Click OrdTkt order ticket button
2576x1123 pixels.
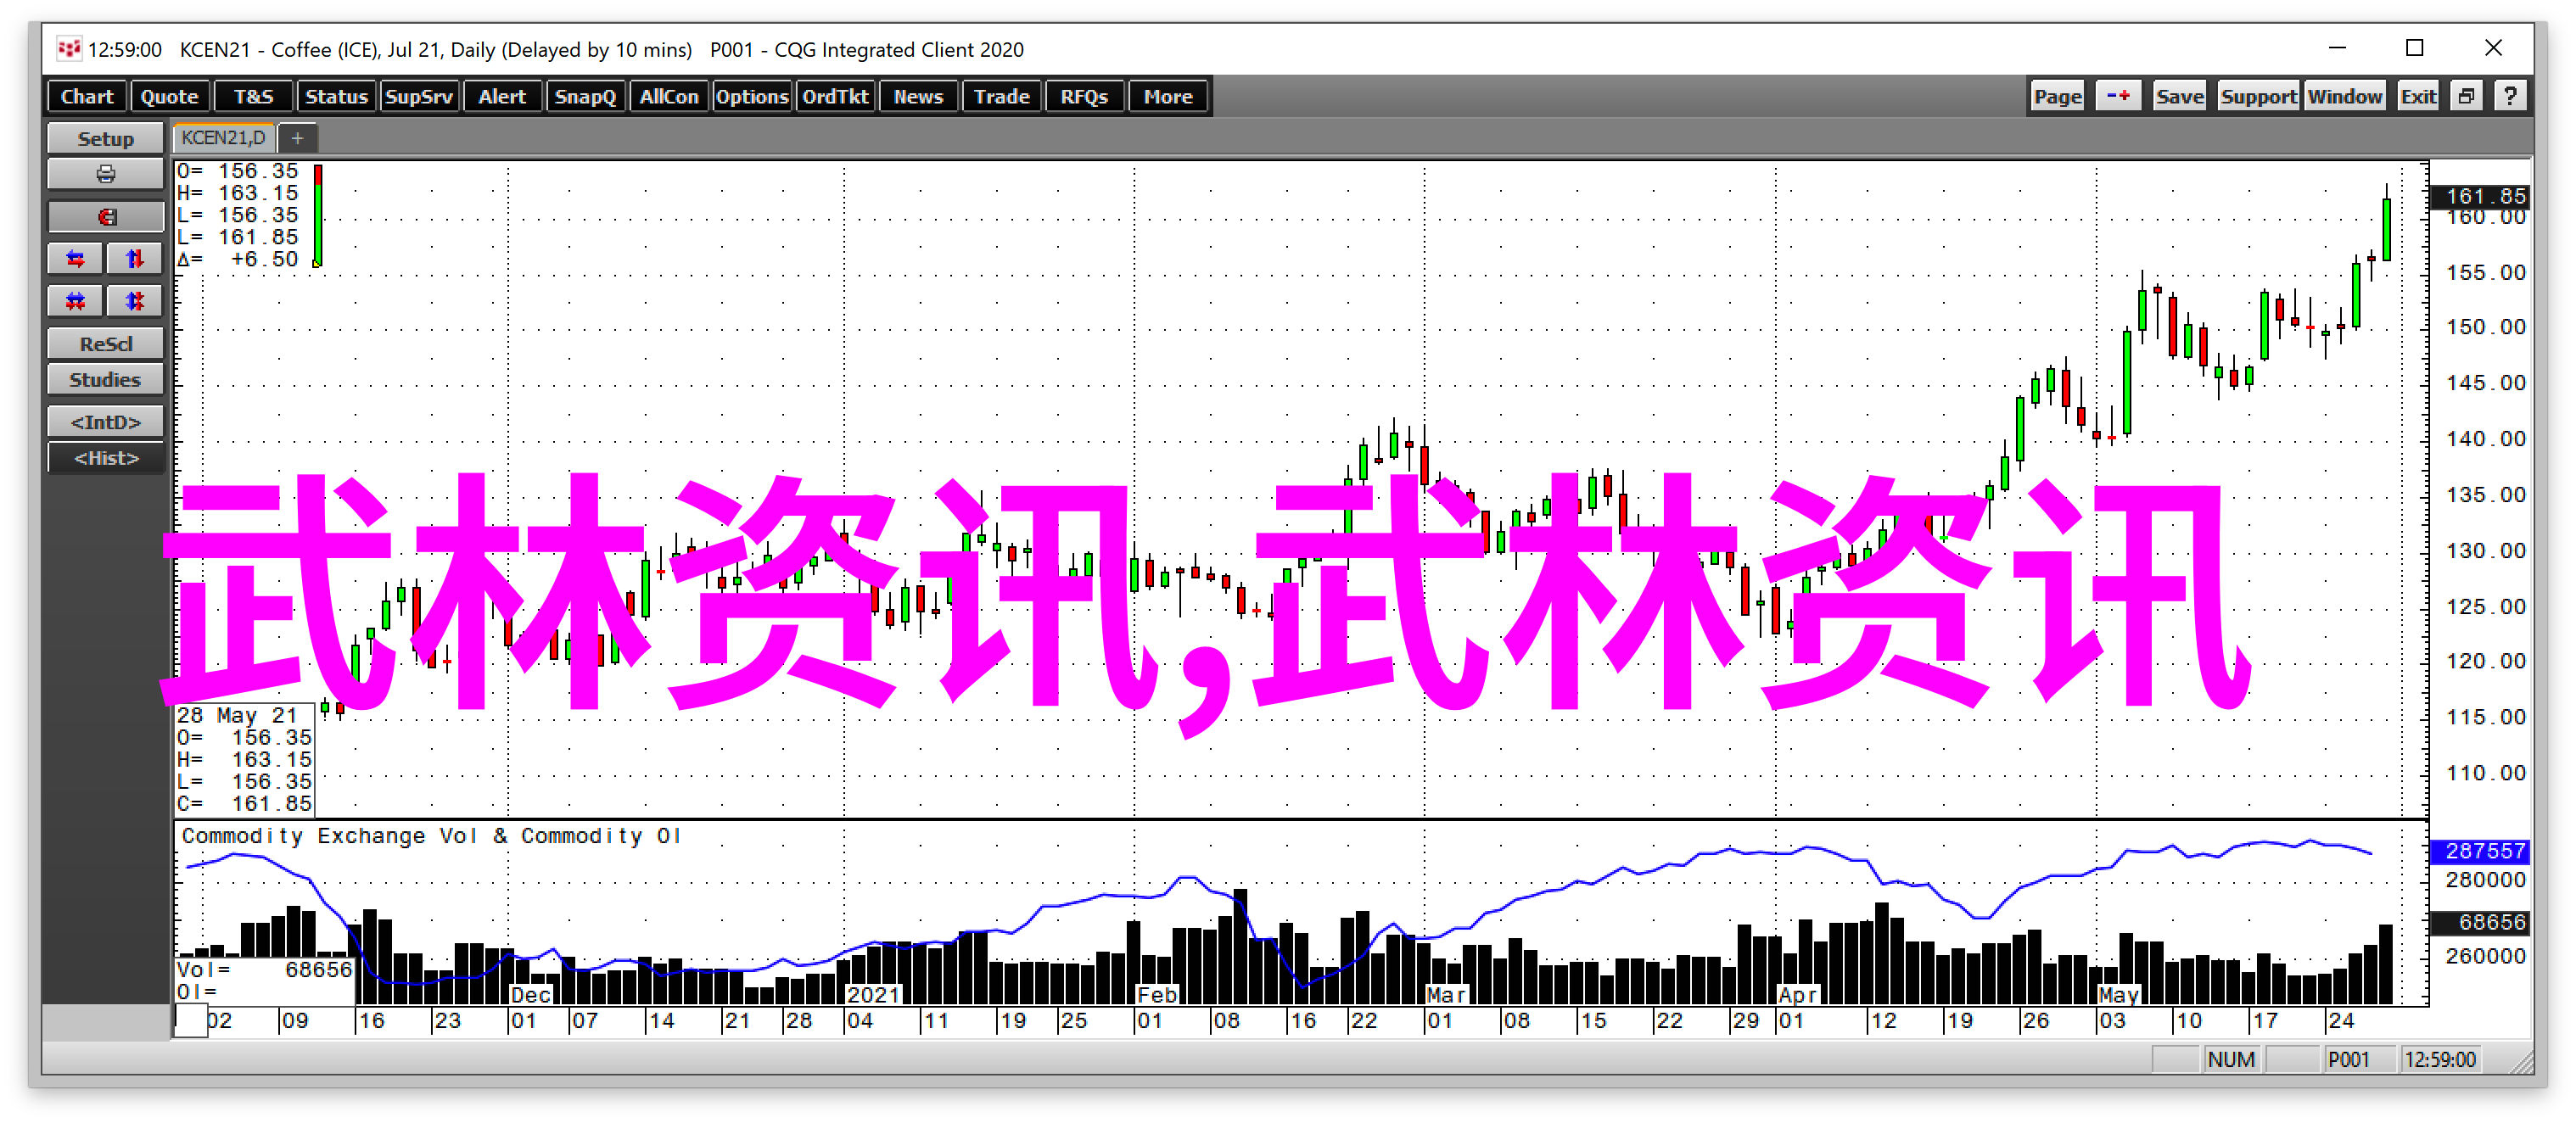835,97
